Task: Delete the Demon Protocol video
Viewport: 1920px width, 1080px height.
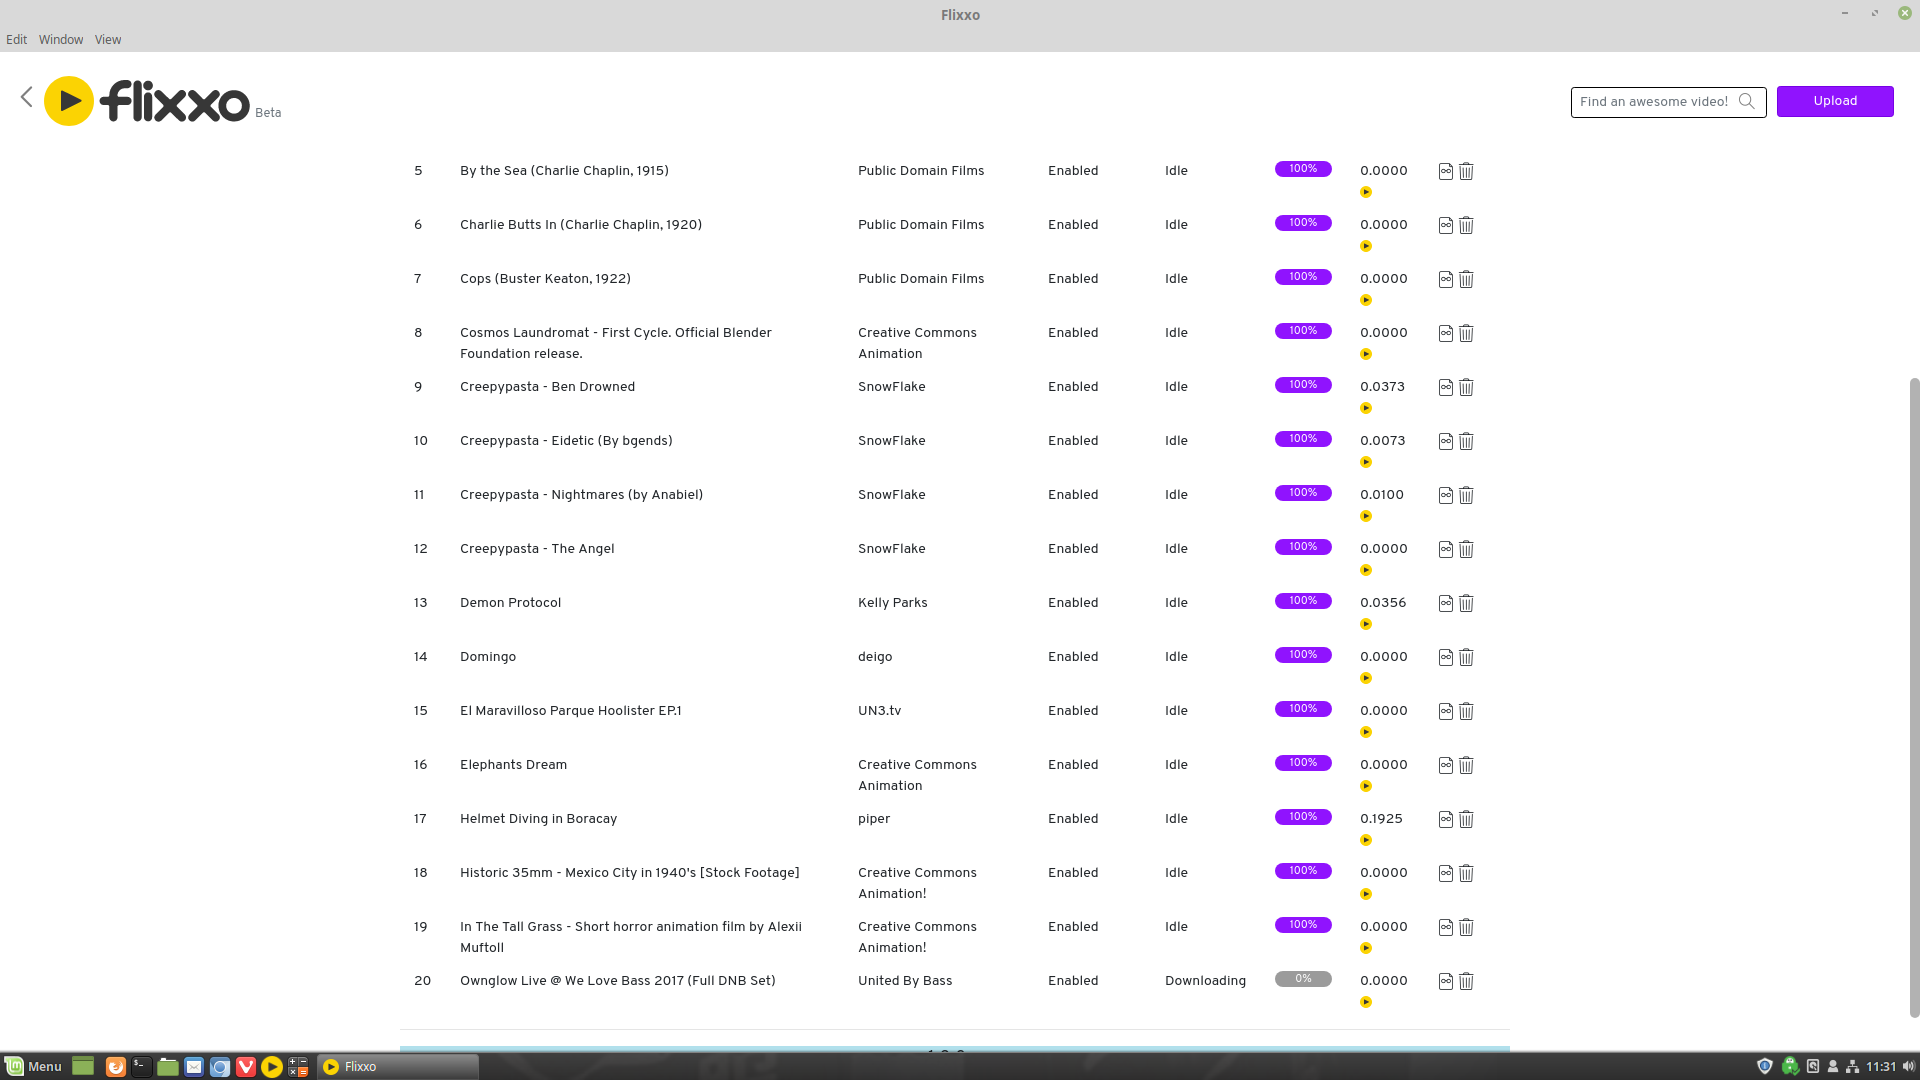Action: [1466, 603]
